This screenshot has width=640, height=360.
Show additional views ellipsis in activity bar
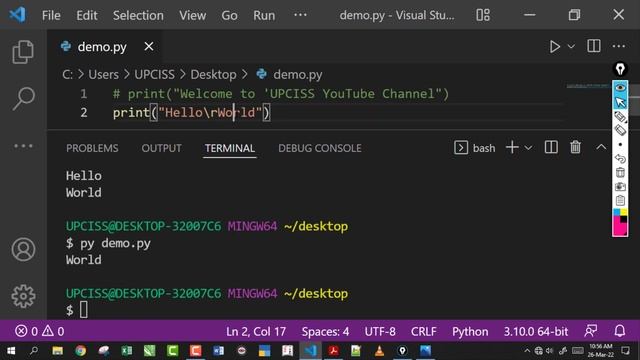(x=23, y=146)
